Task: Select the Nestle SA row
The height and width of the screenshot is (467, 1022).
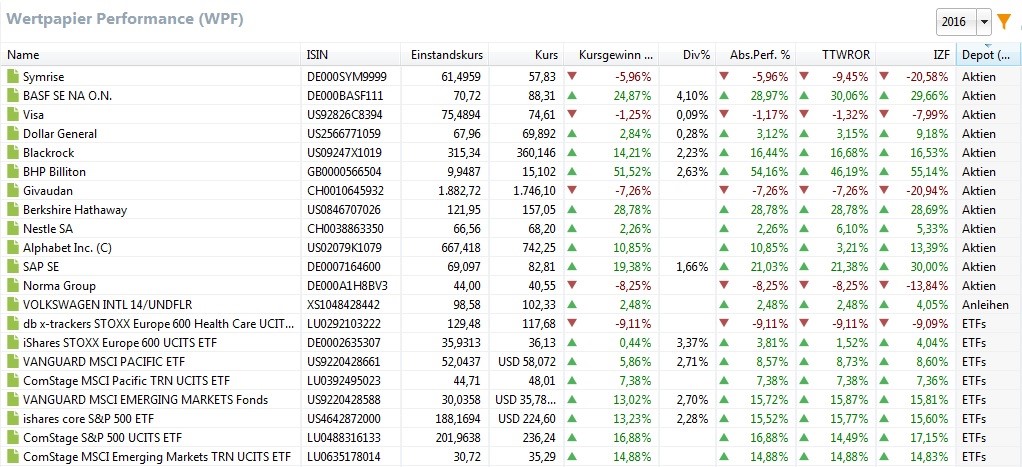Action: [x=50, y=229]
